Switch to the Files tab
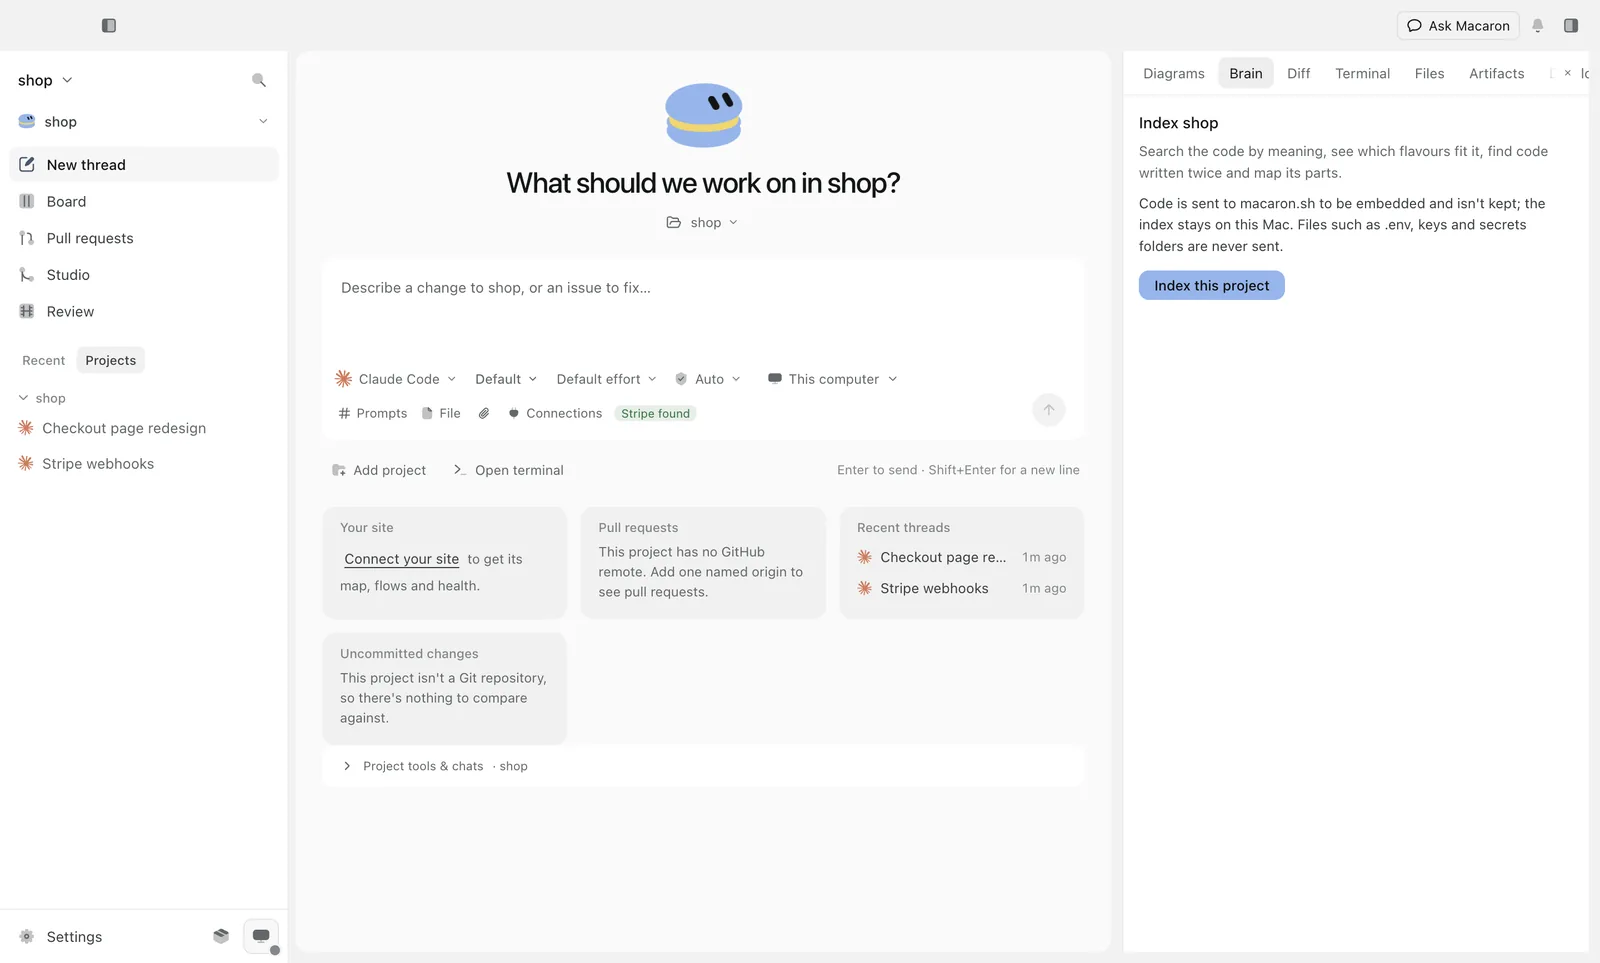1600x963 pixels. click(1429, 73)
